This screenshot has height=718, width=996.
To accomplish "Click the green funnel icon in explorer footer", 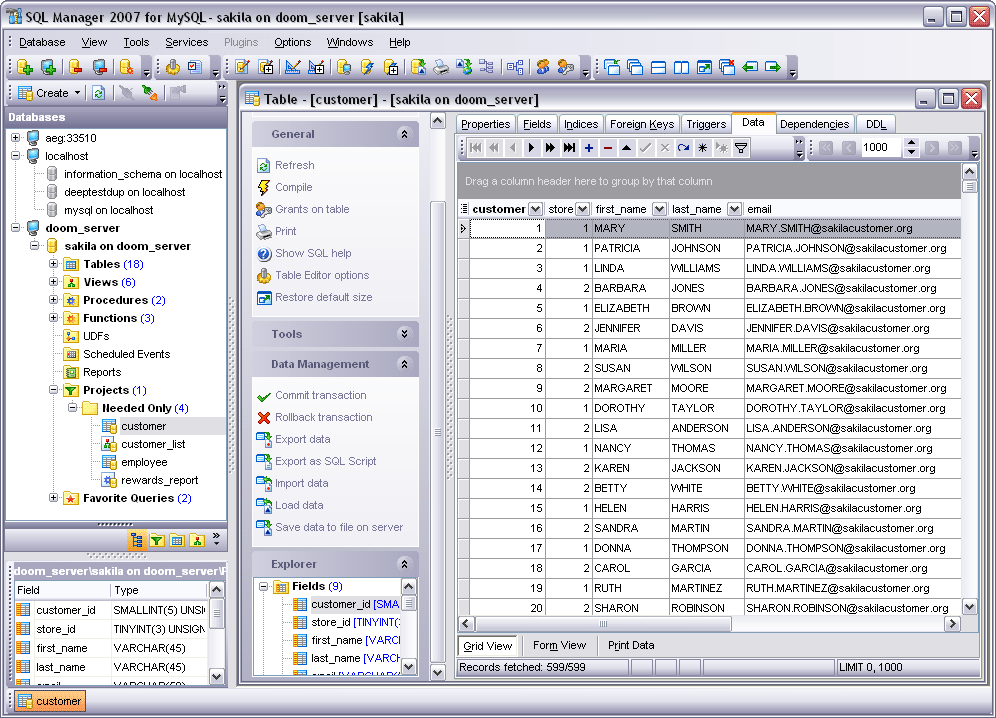I will click(157, 540).
